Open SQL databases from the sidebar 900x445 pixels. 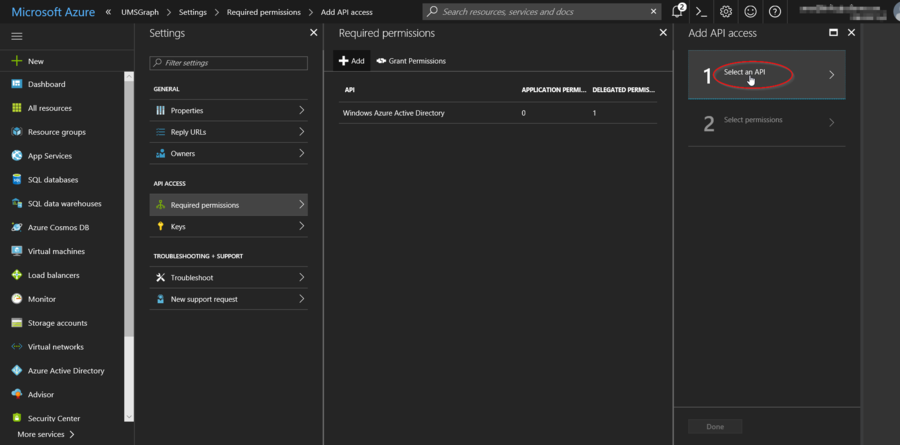(x=53, y=180)
